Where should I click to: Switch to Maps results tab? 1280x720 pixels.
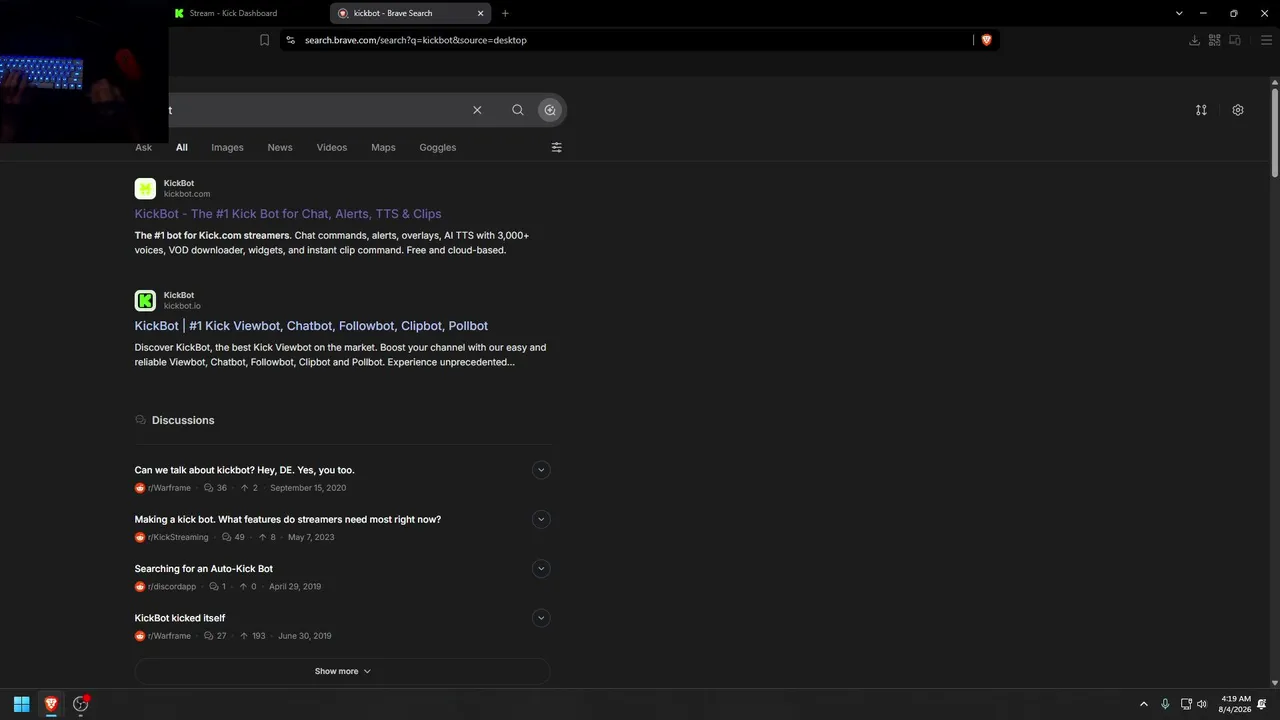(383, 147)
